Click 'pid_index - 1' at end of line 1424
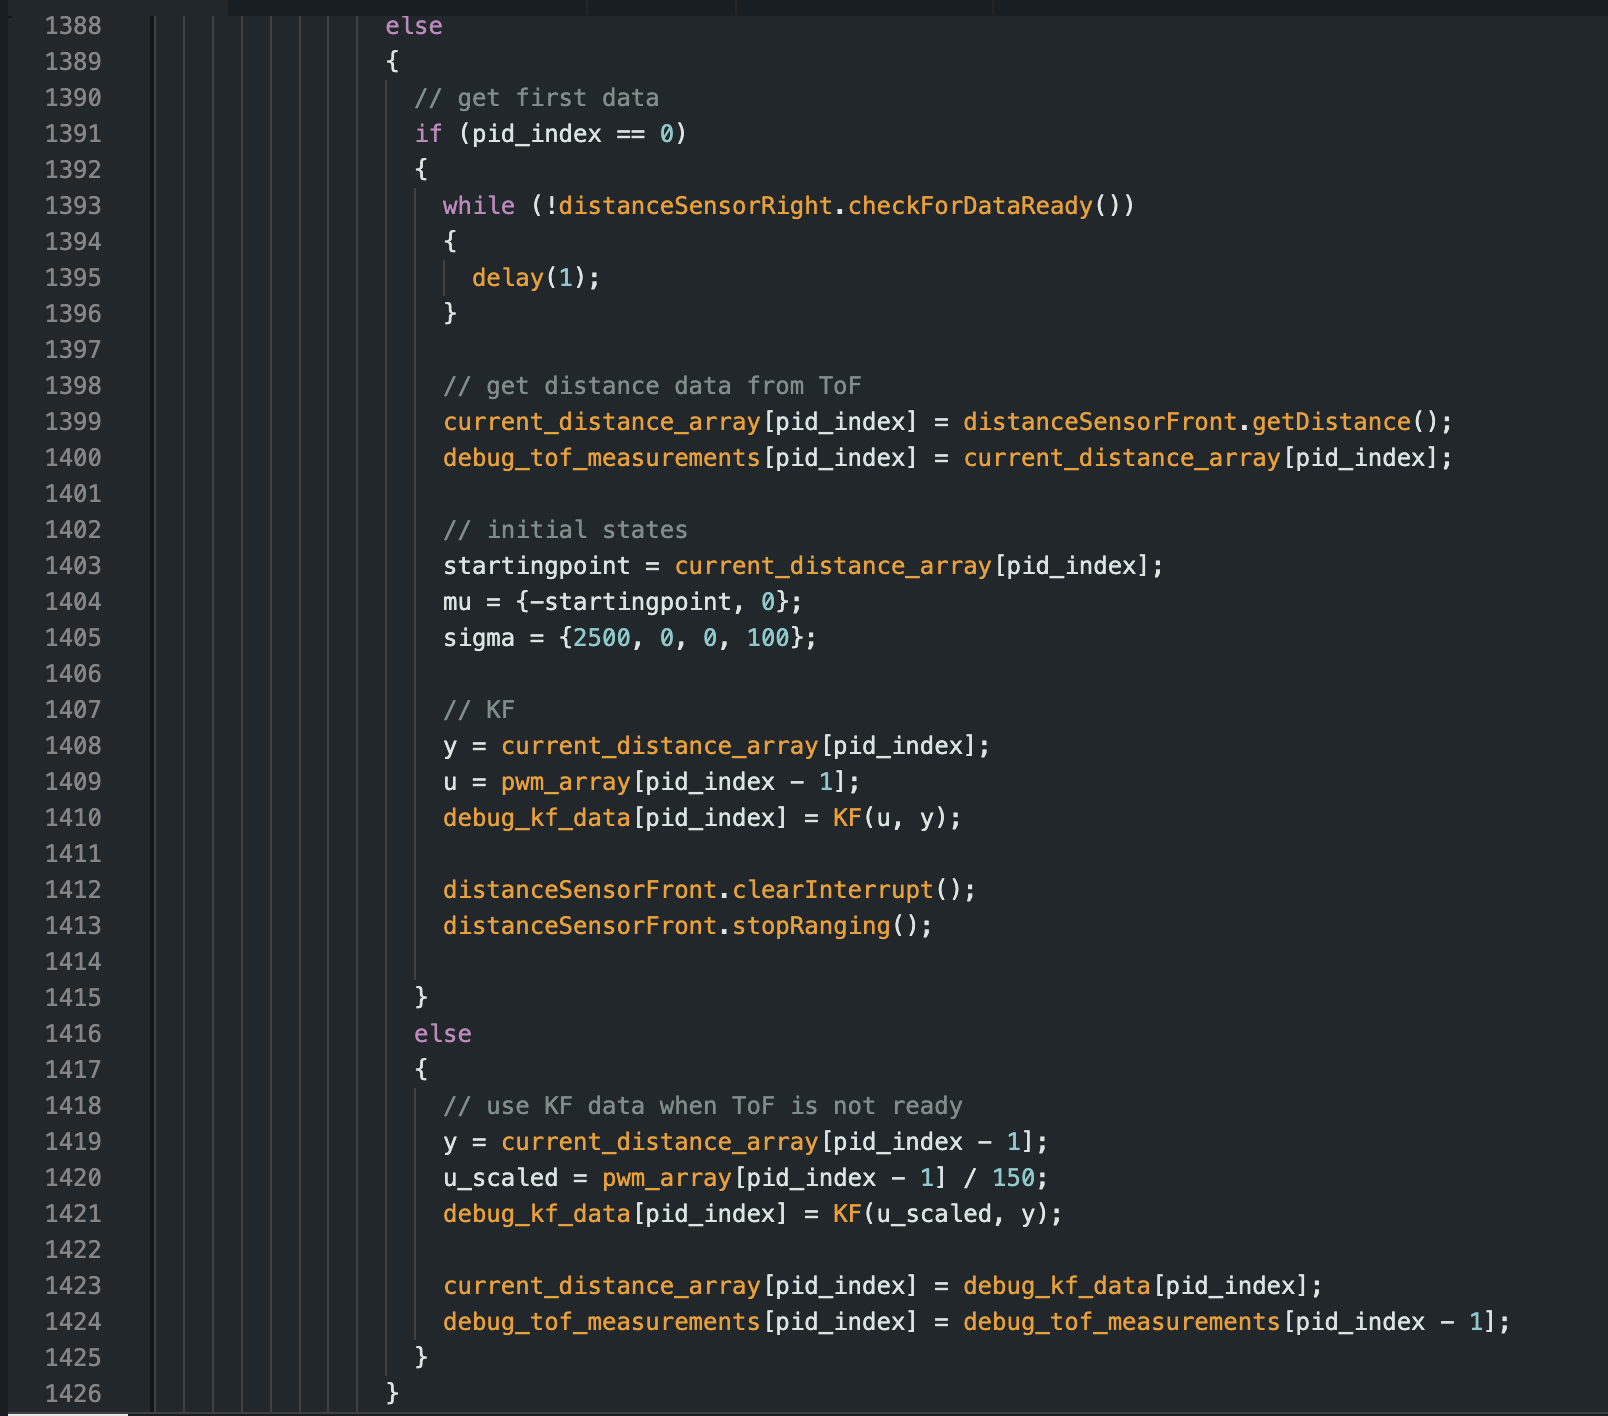1608x1416 pixels. pyautogui.click(x=1389, y=1322)
